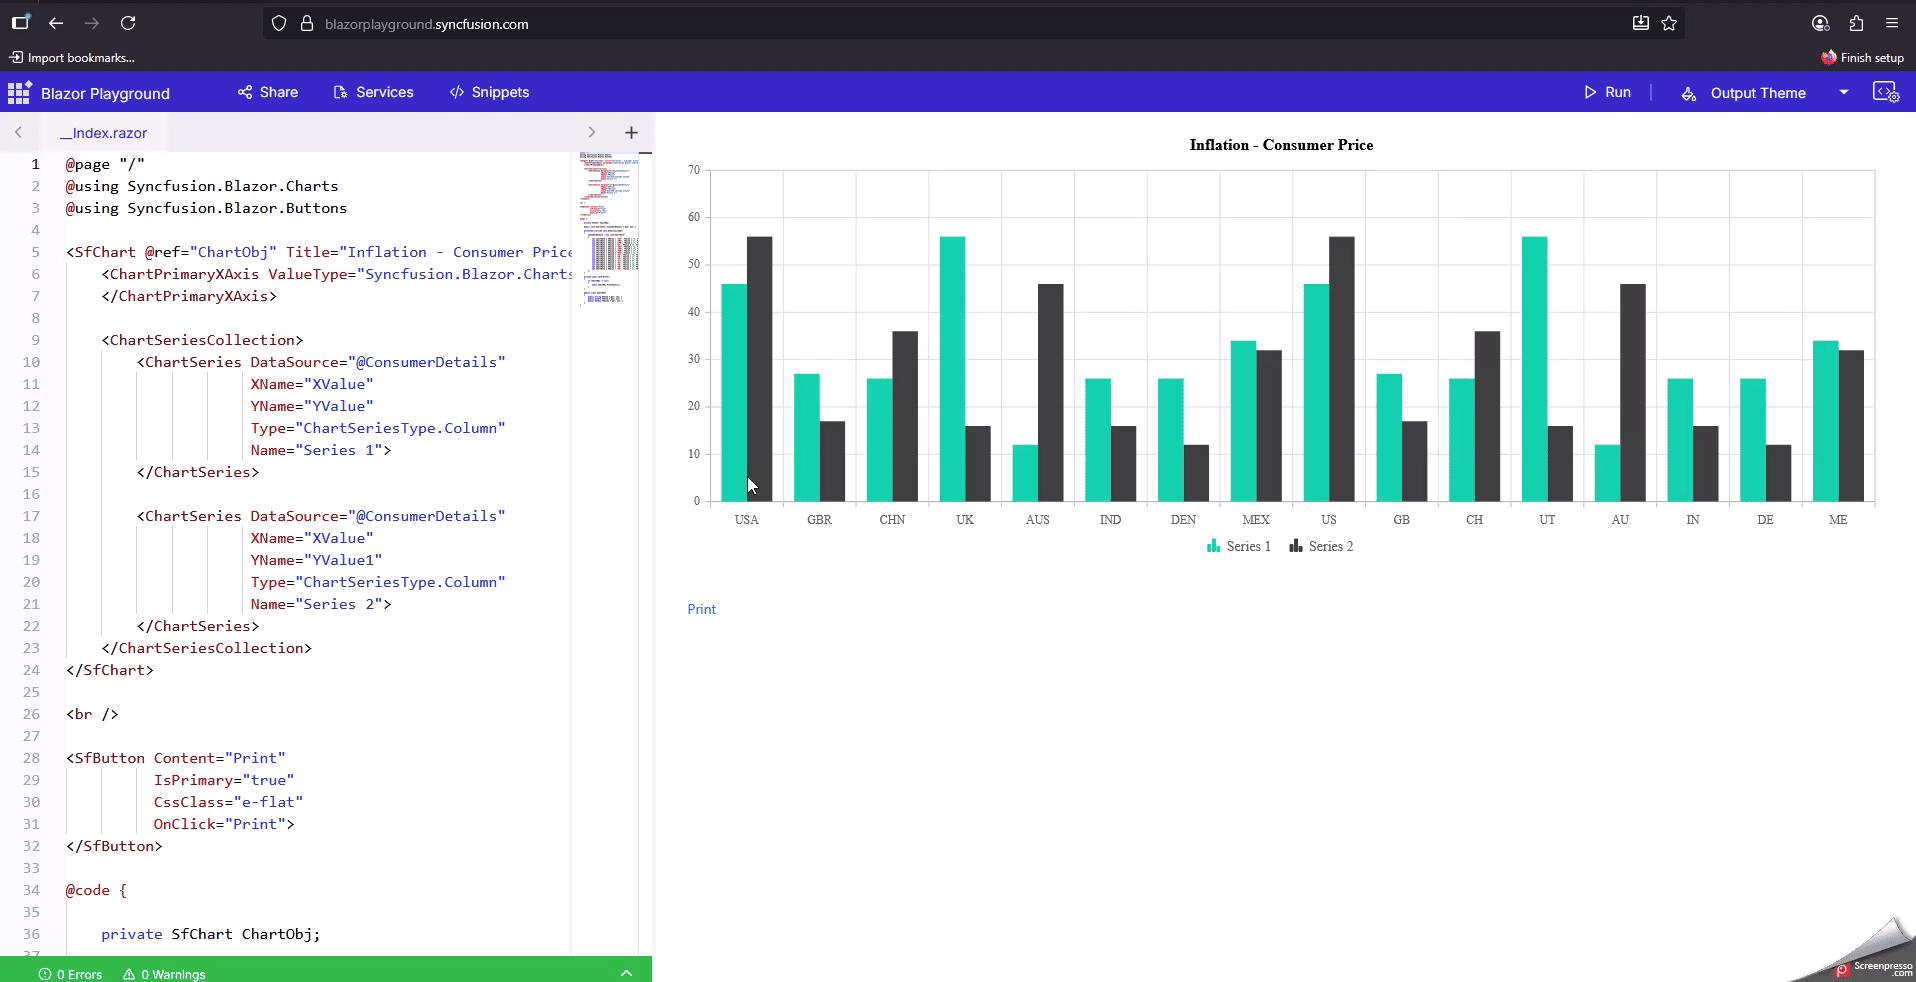The width and height of the screenshot is (1916, 982).
Task: Add a new file with plus icon
Action: 631,132
